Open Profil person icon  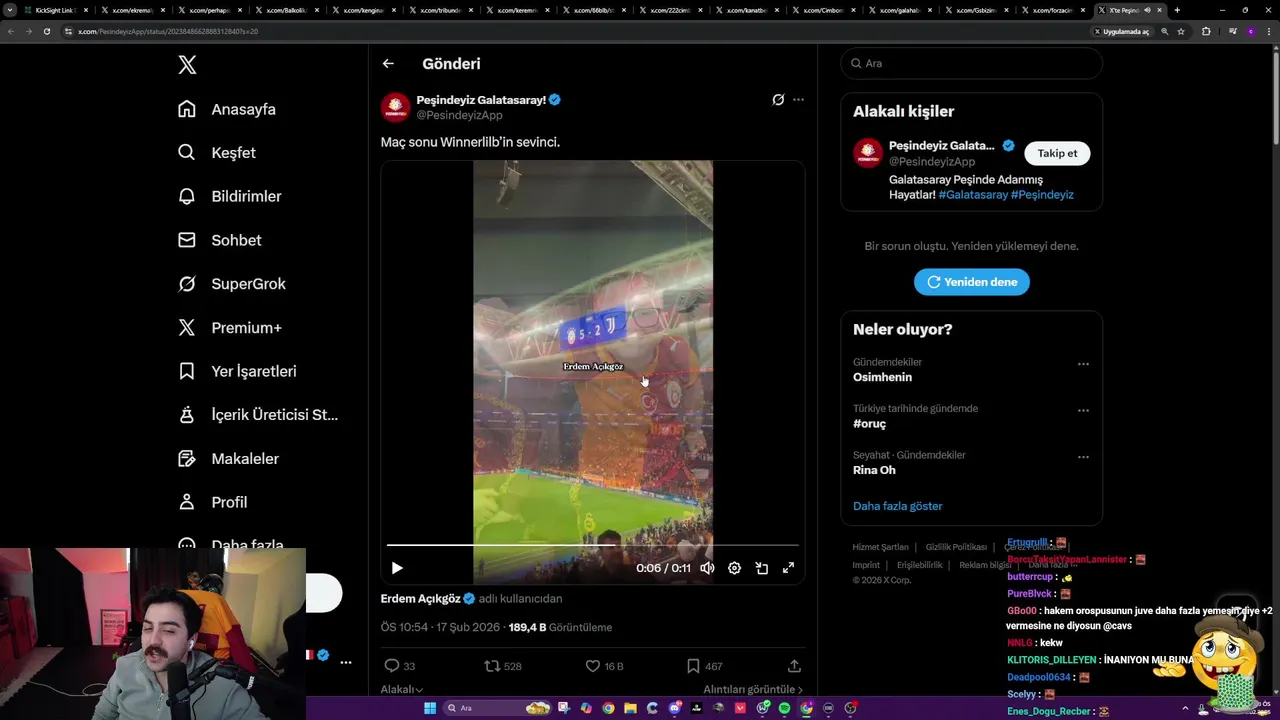click(187, 502)
